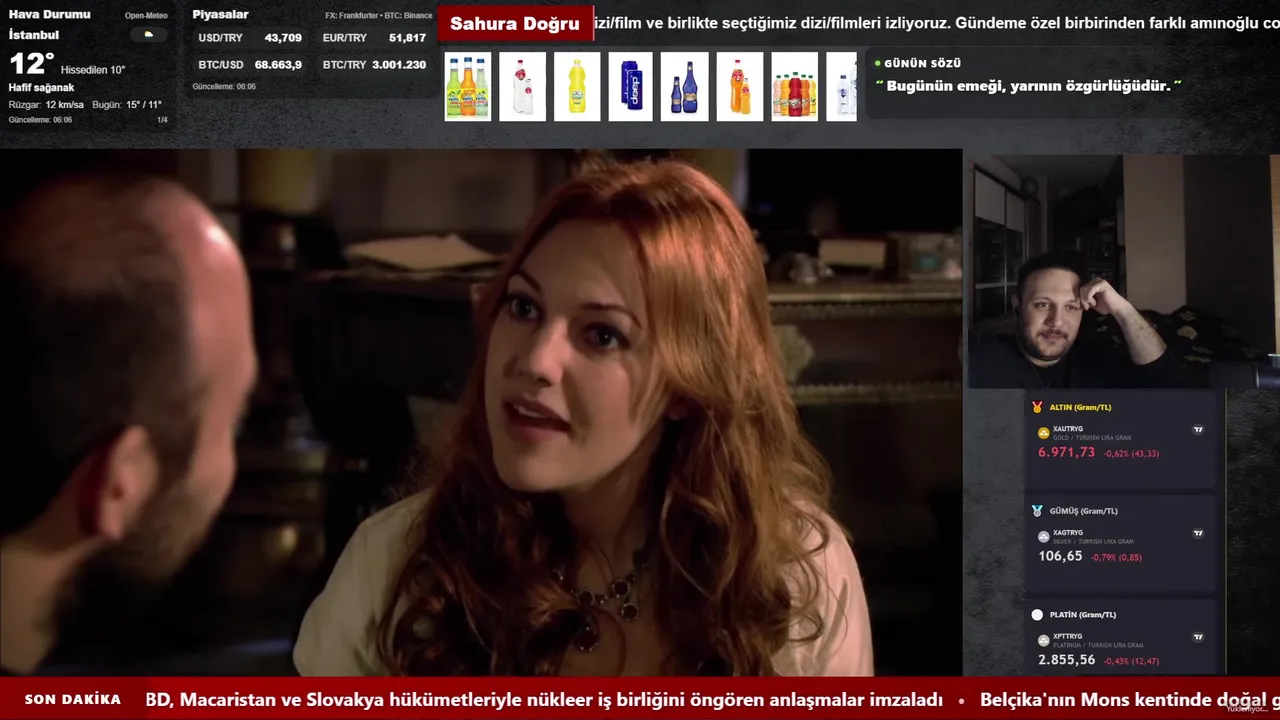The width and height of the screenshot is (1280, 720).
Task: Click the white circle icon beside PLATİN
Action: coord(1037,615)
